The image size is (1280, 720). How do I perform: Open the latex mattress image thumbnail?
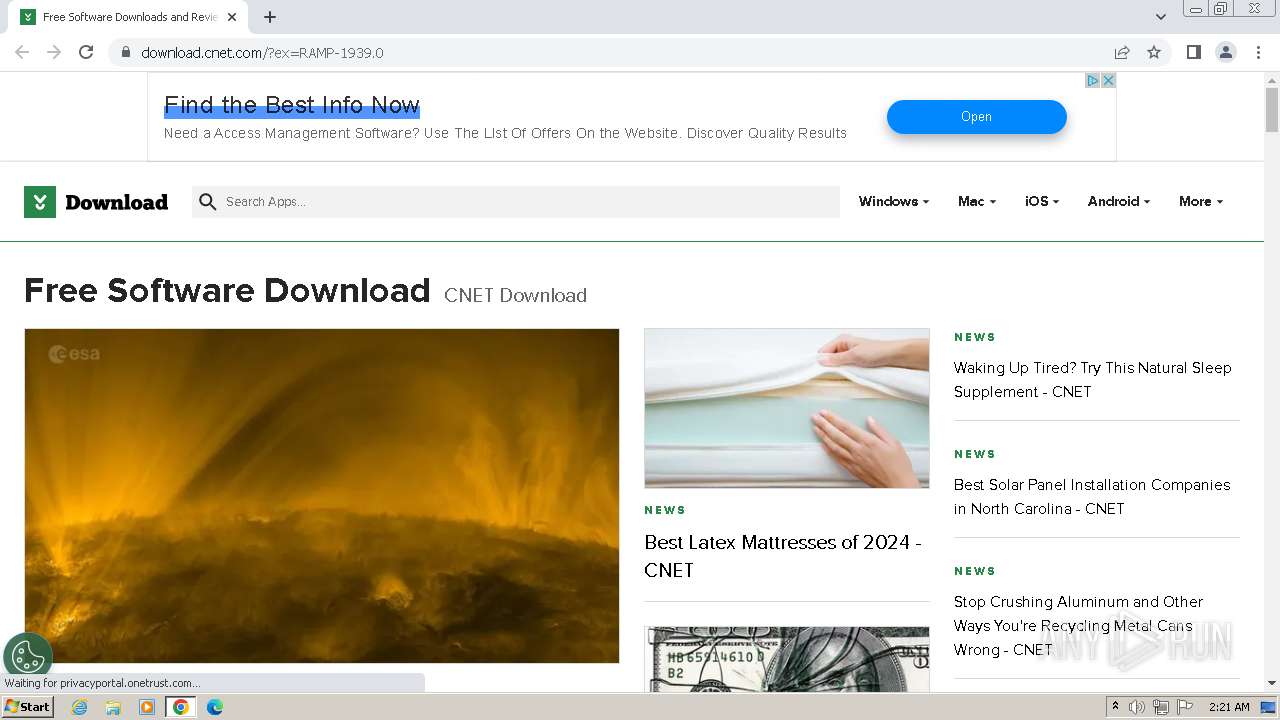787,408
